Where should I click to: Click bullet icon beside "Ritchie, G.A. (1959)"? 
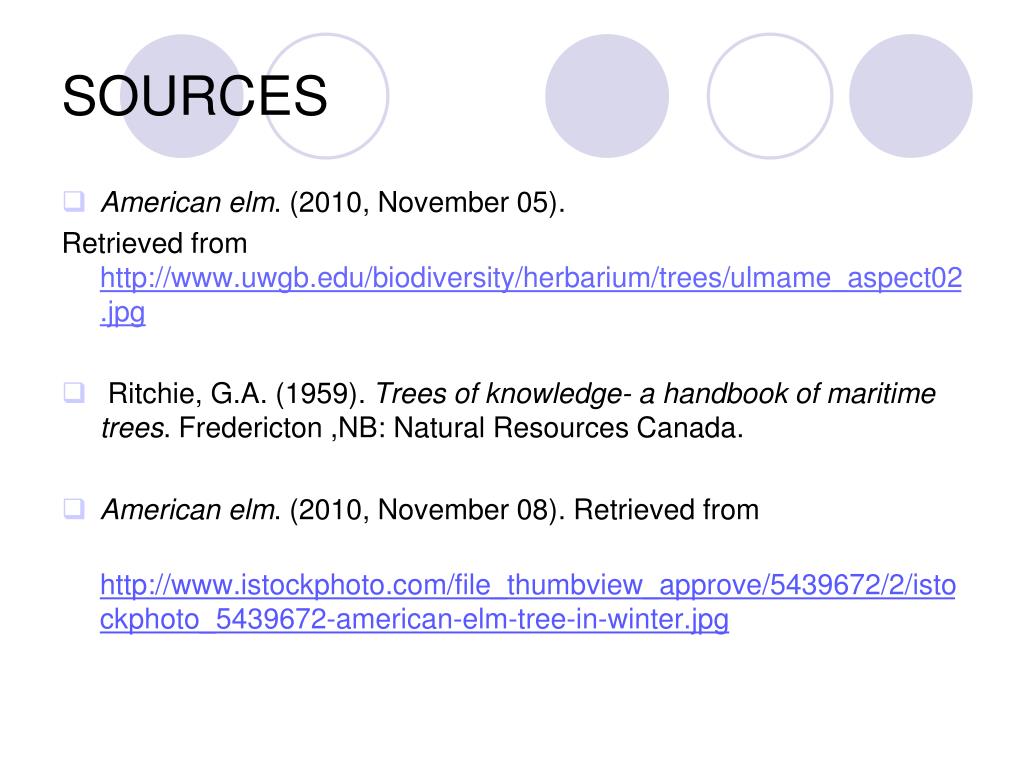pos(74,392)
